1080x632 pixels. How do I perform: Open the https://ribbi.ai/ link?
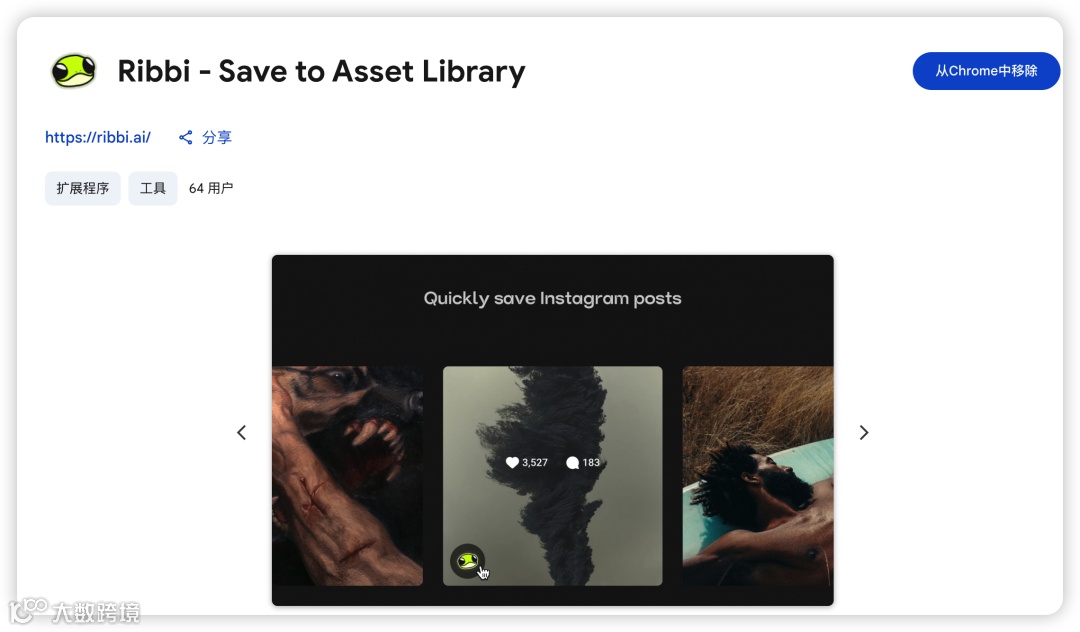click(x=98, y=138)
